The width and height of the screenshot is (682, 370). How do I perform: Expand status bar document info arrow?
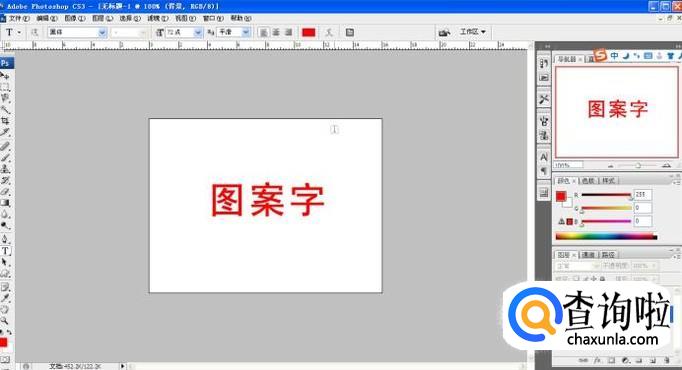[122, 366]
